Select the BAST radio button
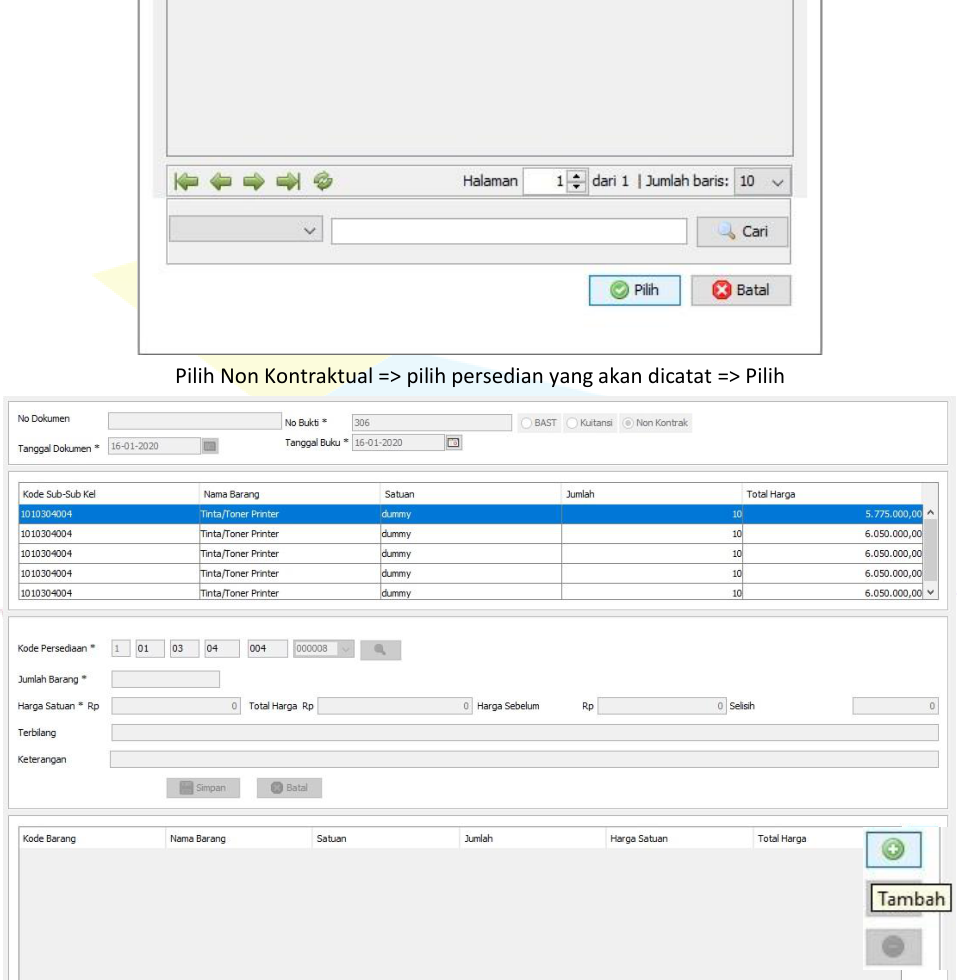 point(528,423)
